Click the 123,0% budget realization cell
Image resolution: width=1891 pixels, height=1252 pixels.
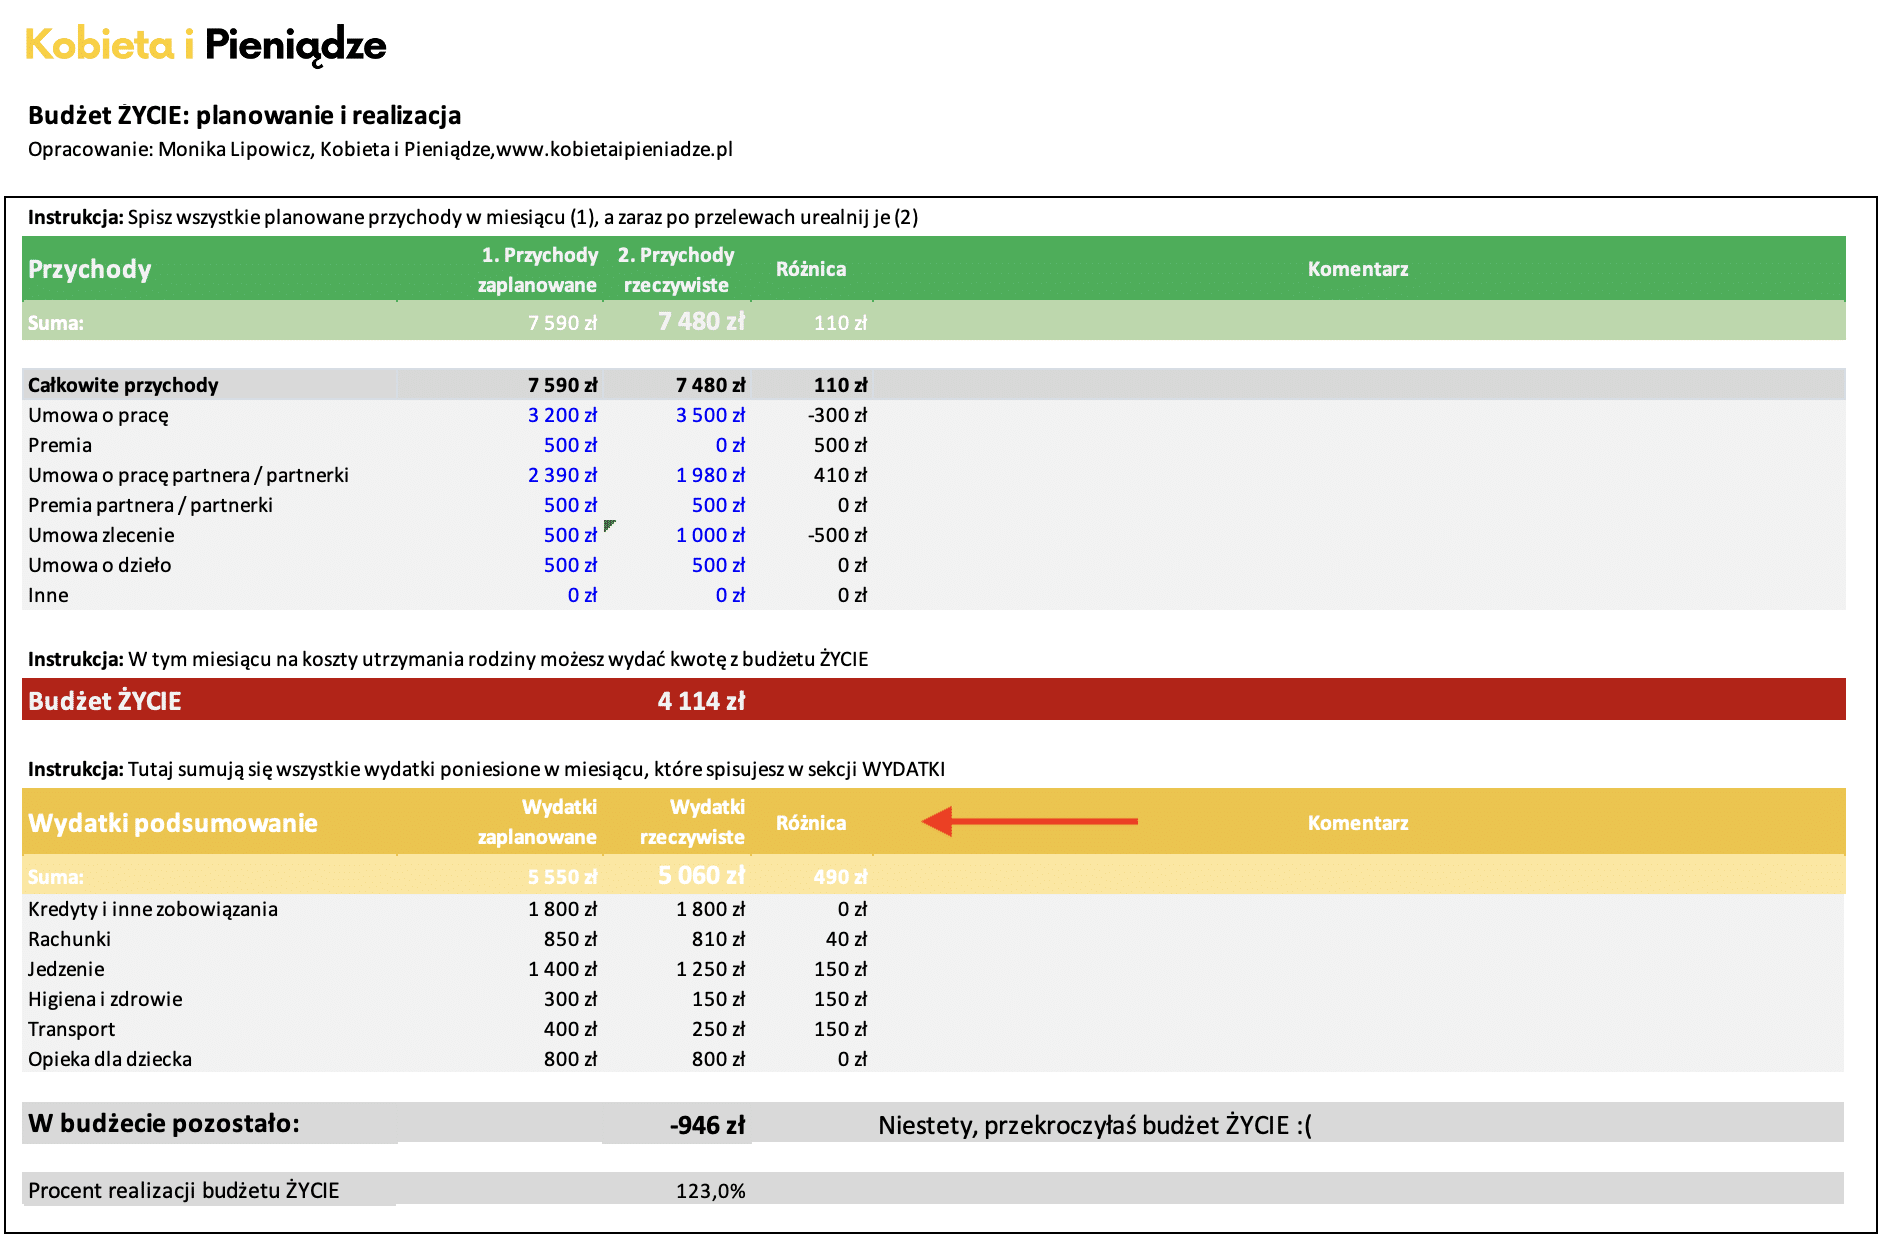[710, 1191]
